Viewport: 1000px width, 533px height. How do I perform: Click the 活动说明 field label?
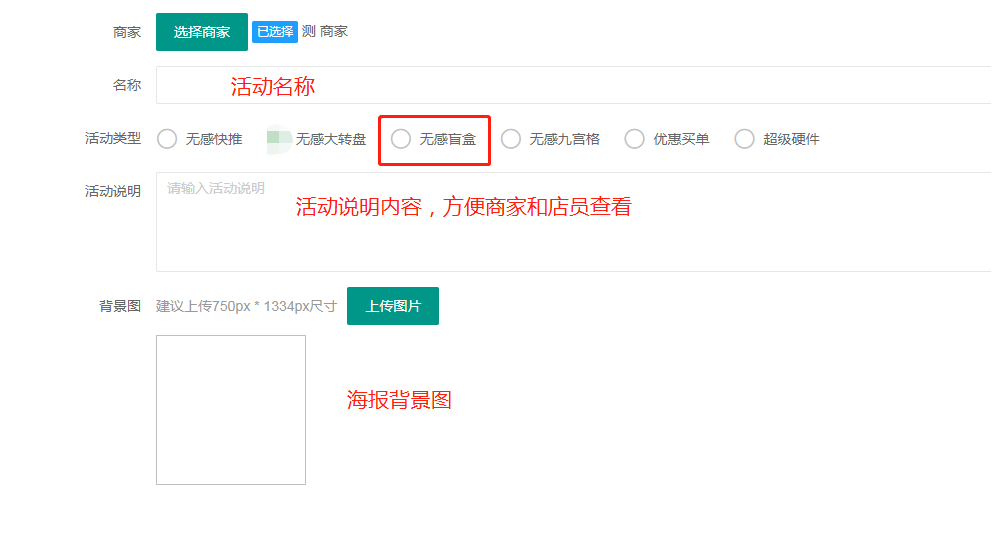click(x=113, y=191)
